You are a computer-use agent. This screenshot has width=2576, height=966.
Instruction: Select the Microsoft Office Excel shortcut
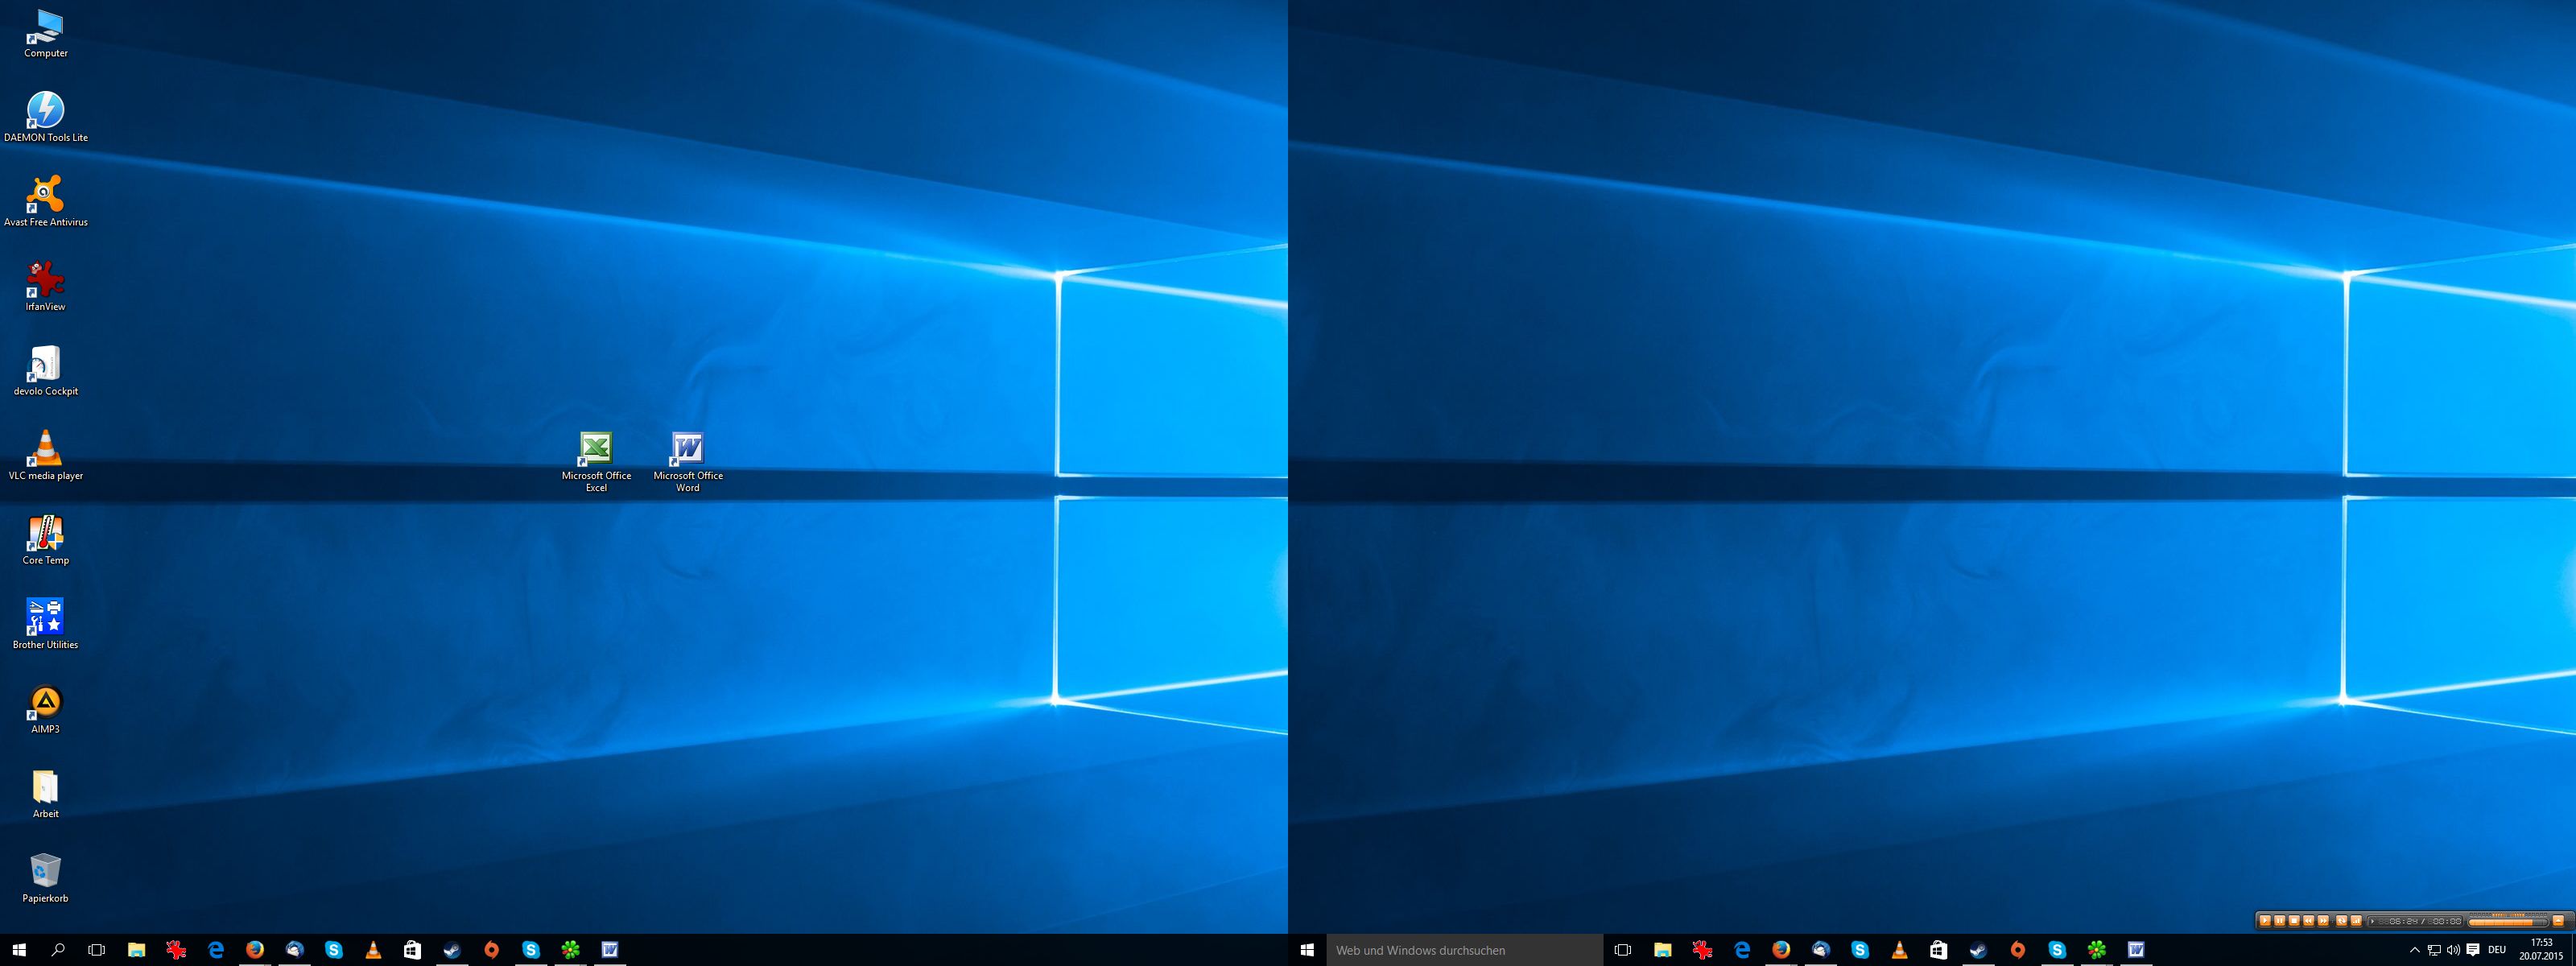[x=596, y=449]
